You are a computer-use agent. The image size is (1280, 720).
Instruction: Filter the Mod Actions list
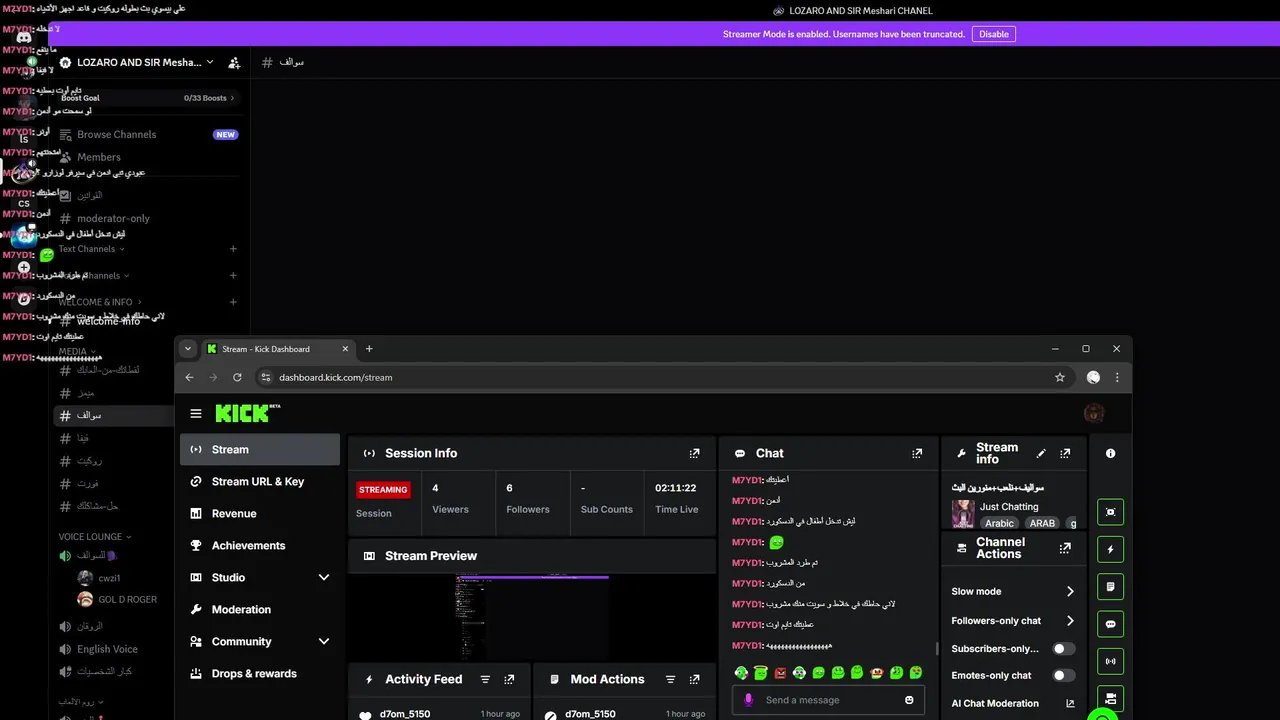point(670,679)
